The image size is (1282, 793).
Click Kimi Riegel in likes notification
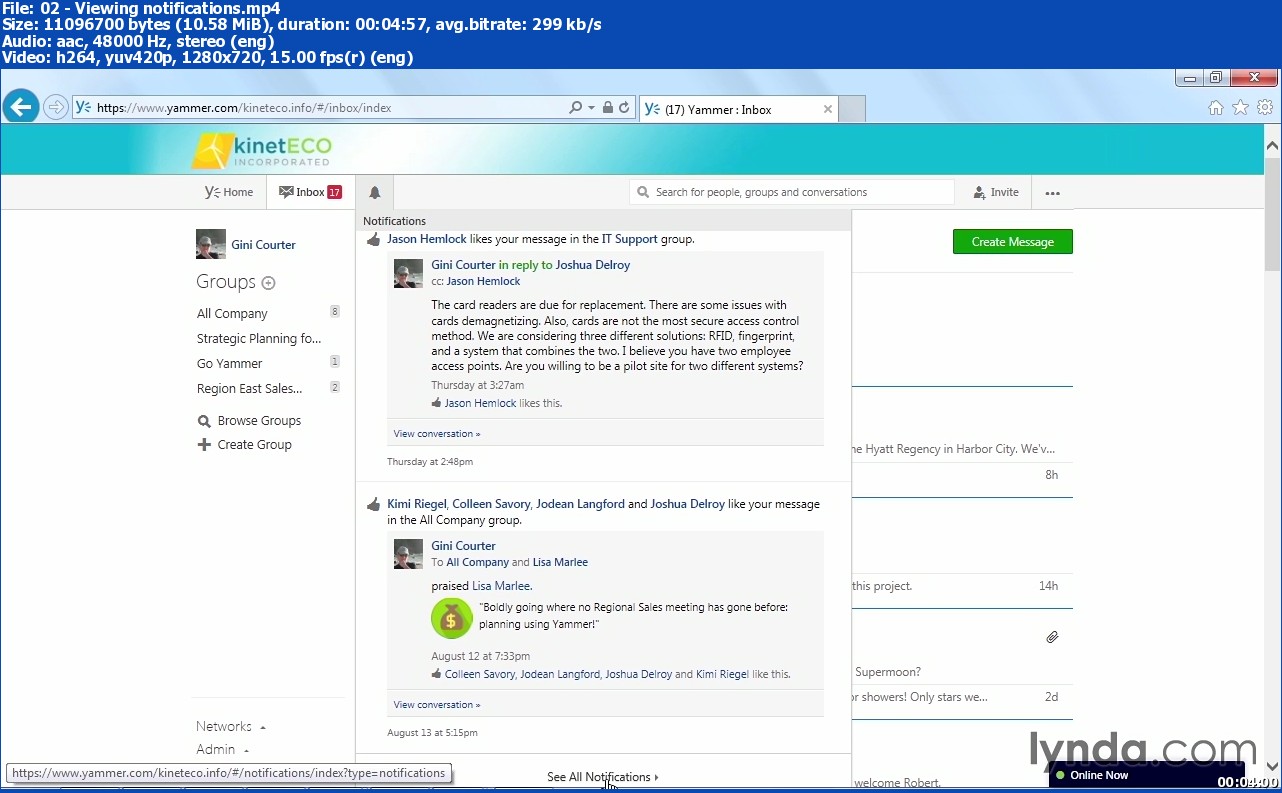(x=416, y=504)
